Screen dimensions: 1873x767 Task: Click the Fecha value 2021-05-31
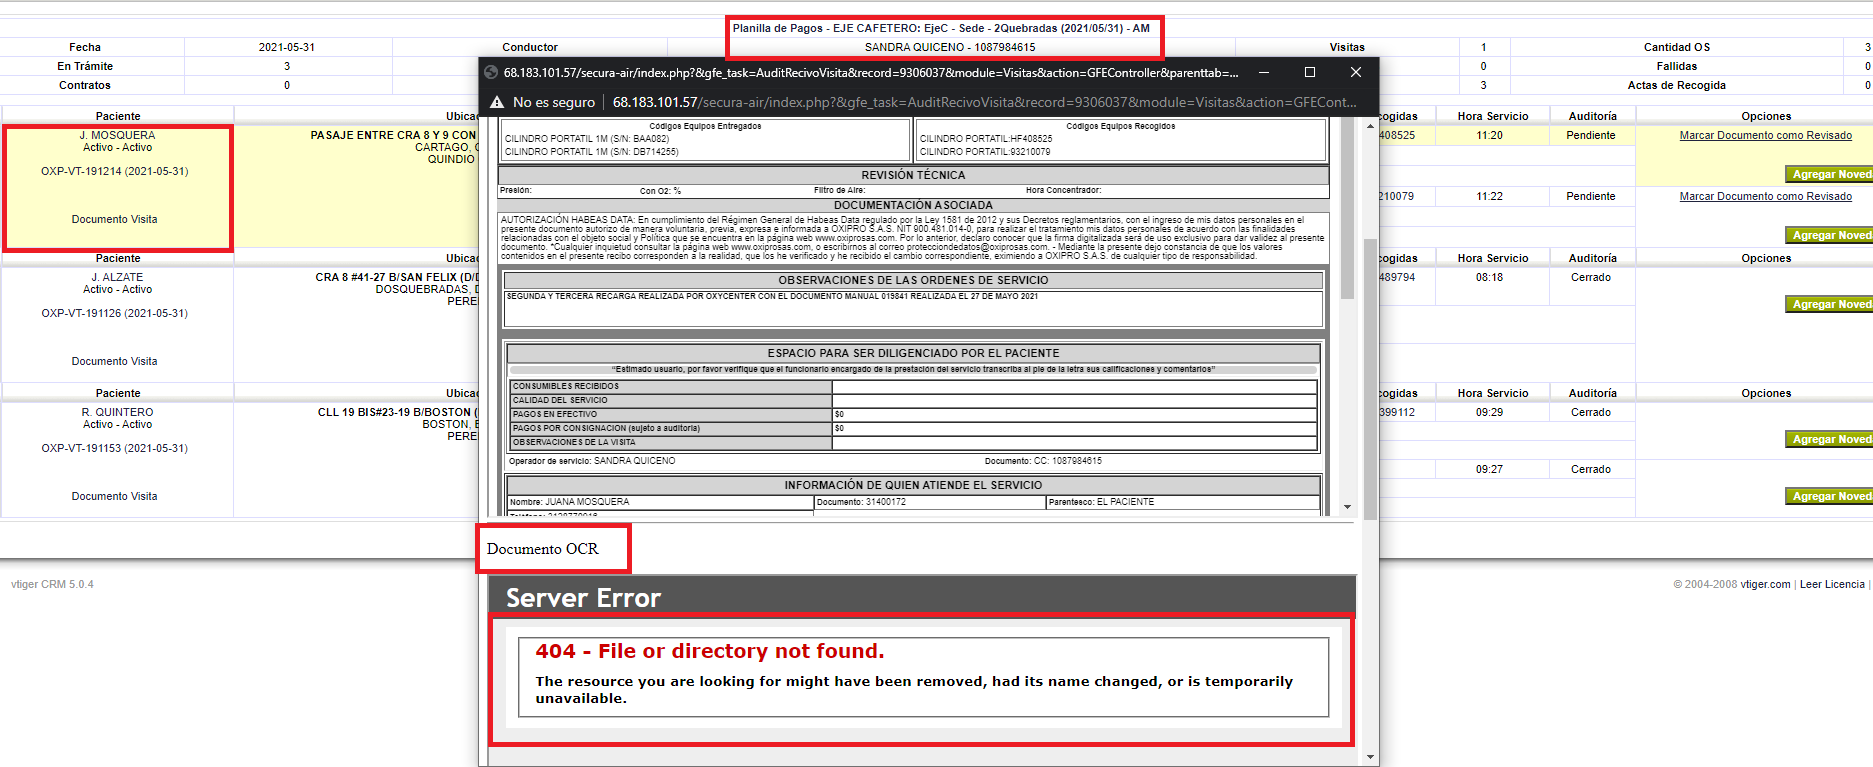(x=287, y=47)
